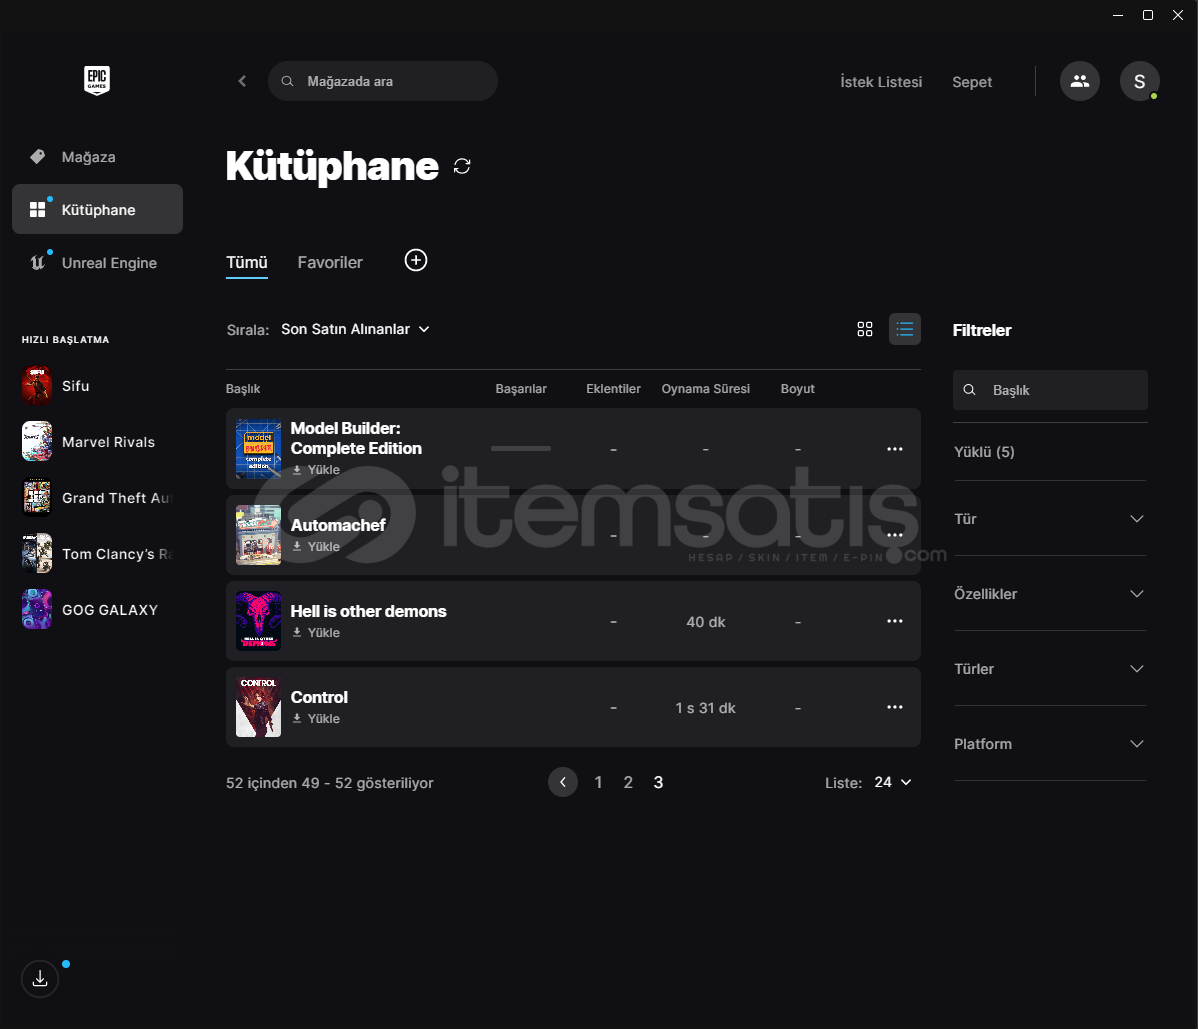Open the Unreal Engine section
The height and width of the screenshot is (1029, 1198).
pos(97,263)
